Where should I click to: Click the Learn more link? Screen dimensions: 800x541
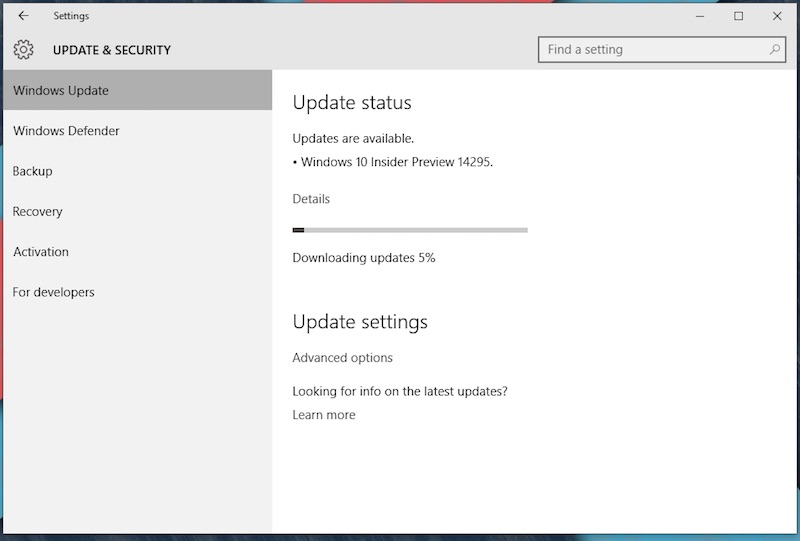(x=324, y=415)
